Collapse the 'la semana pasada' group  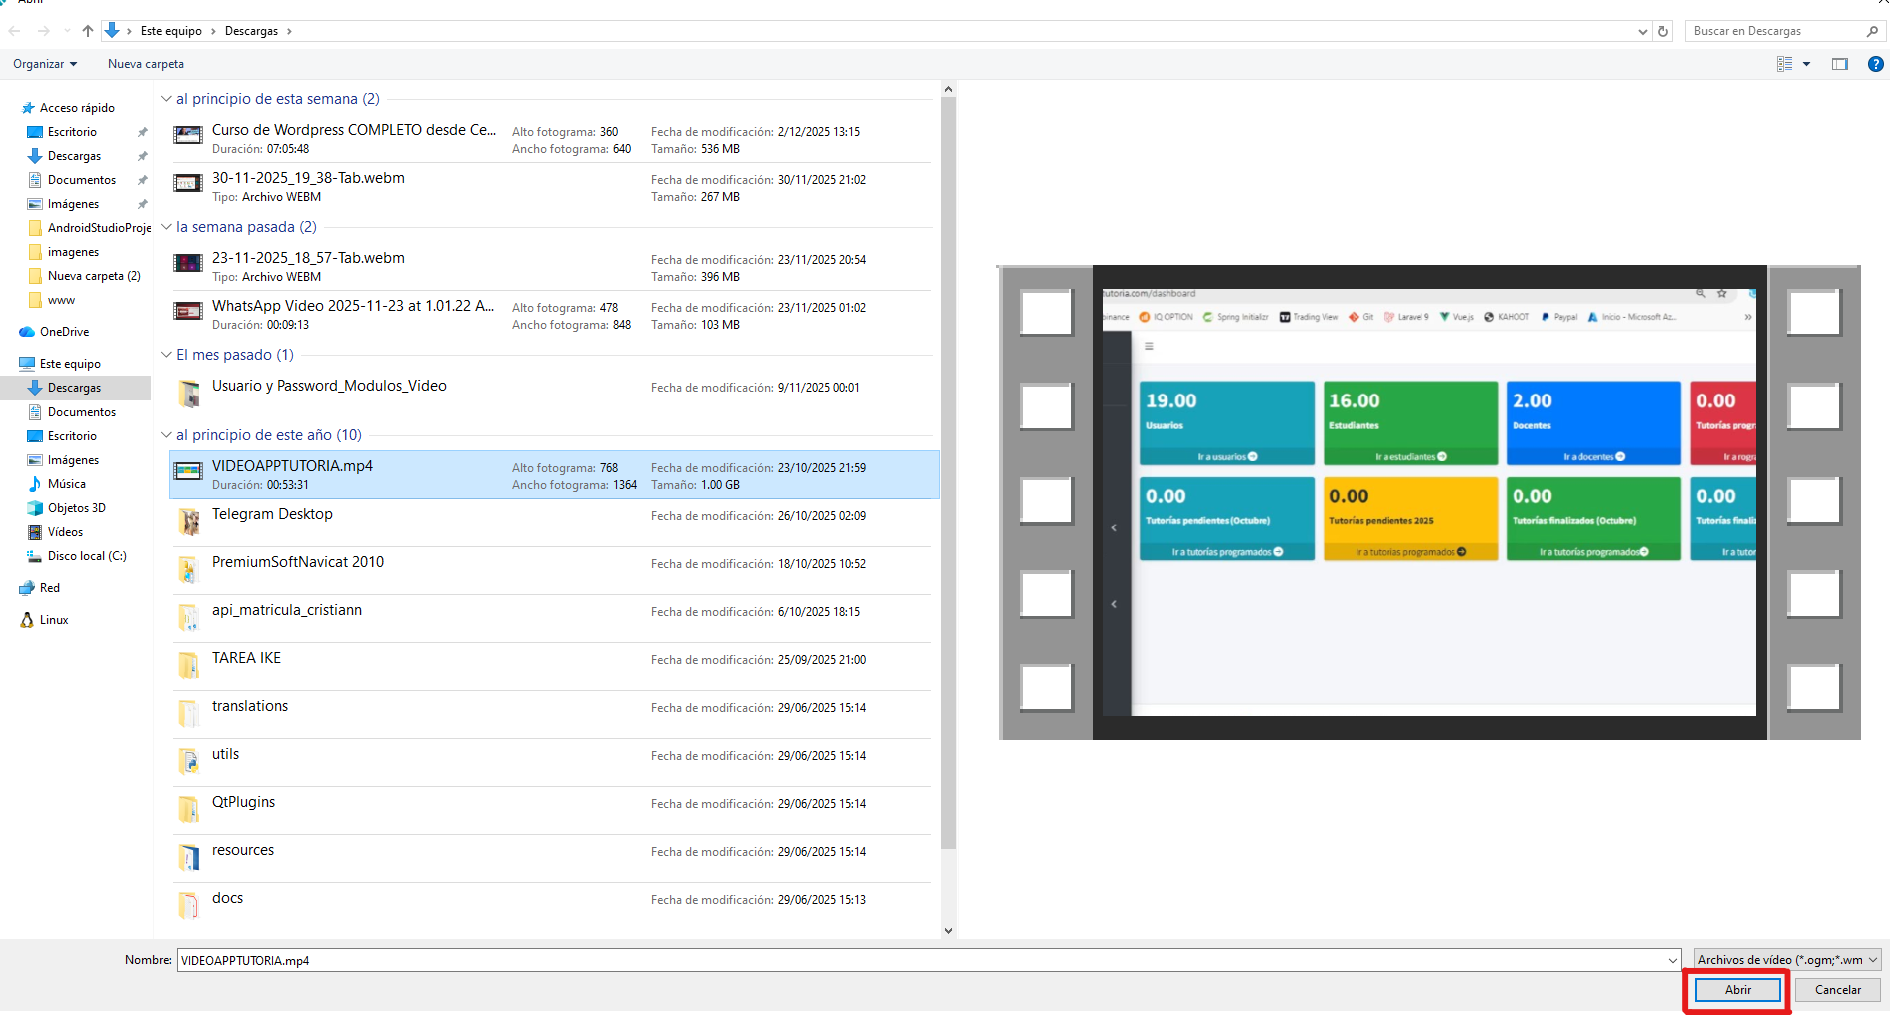point(166,227)
